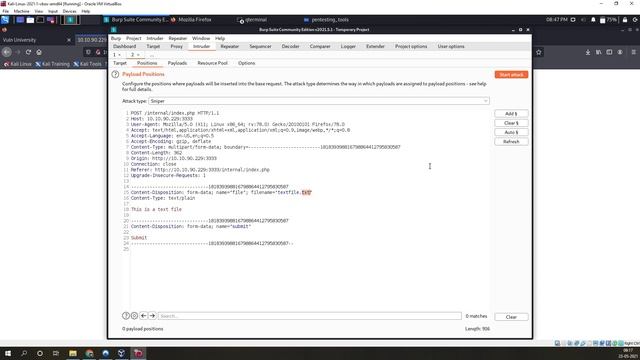The width and height of the screenshot is (640, 360).
Task: Open Kali applications menu dragon icon
Action: point(5,20)
